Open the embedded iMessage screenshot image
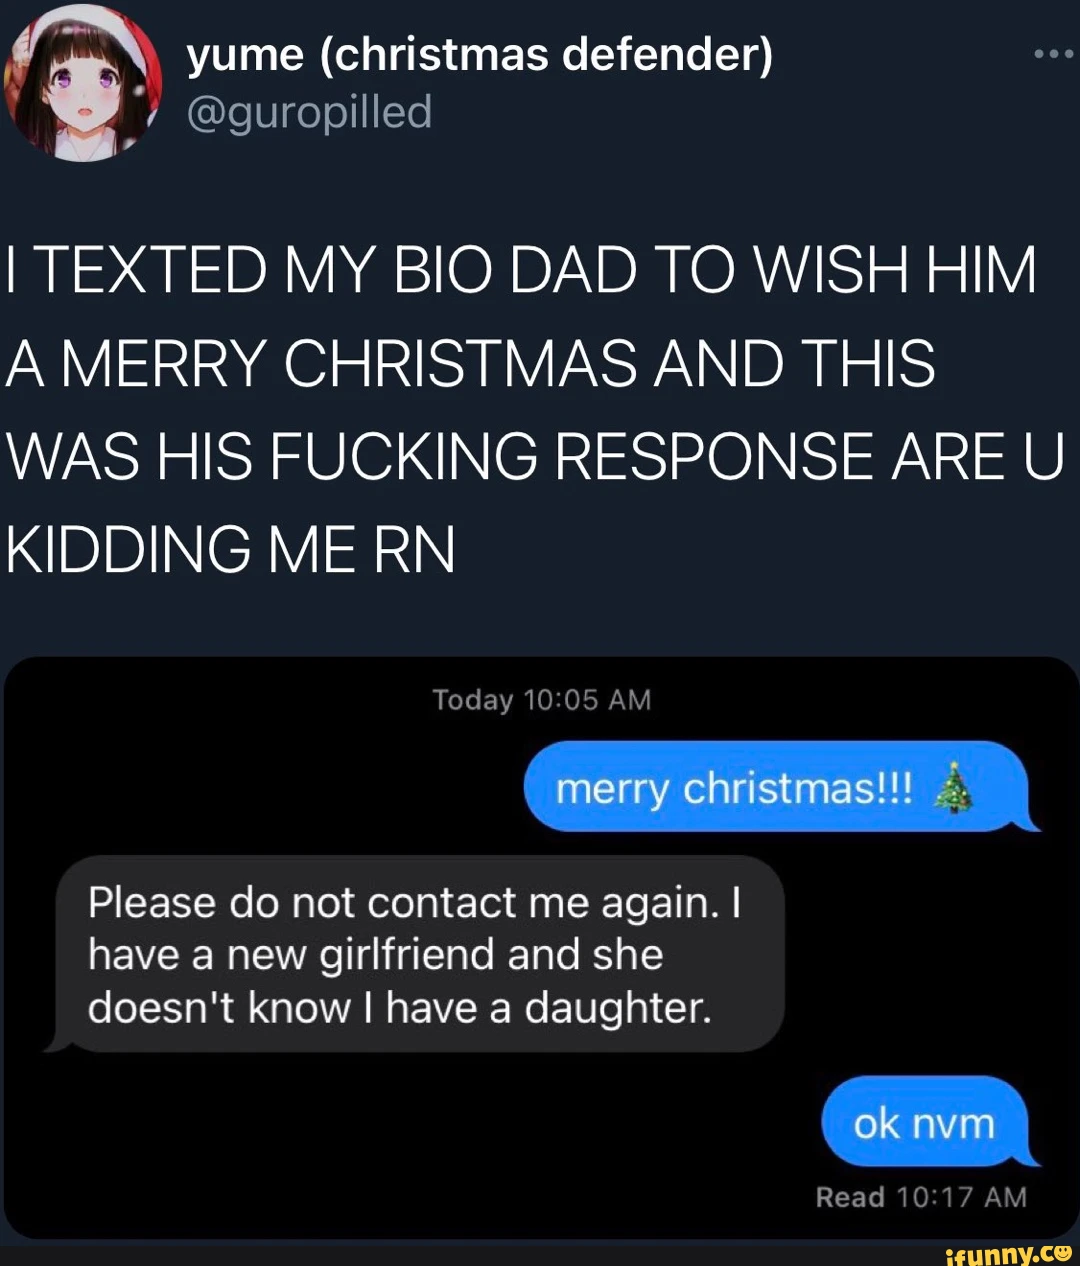Image resolution: width=1080 pixels, height=1266 pixels. pyautogui.click(x=541, y=947)
